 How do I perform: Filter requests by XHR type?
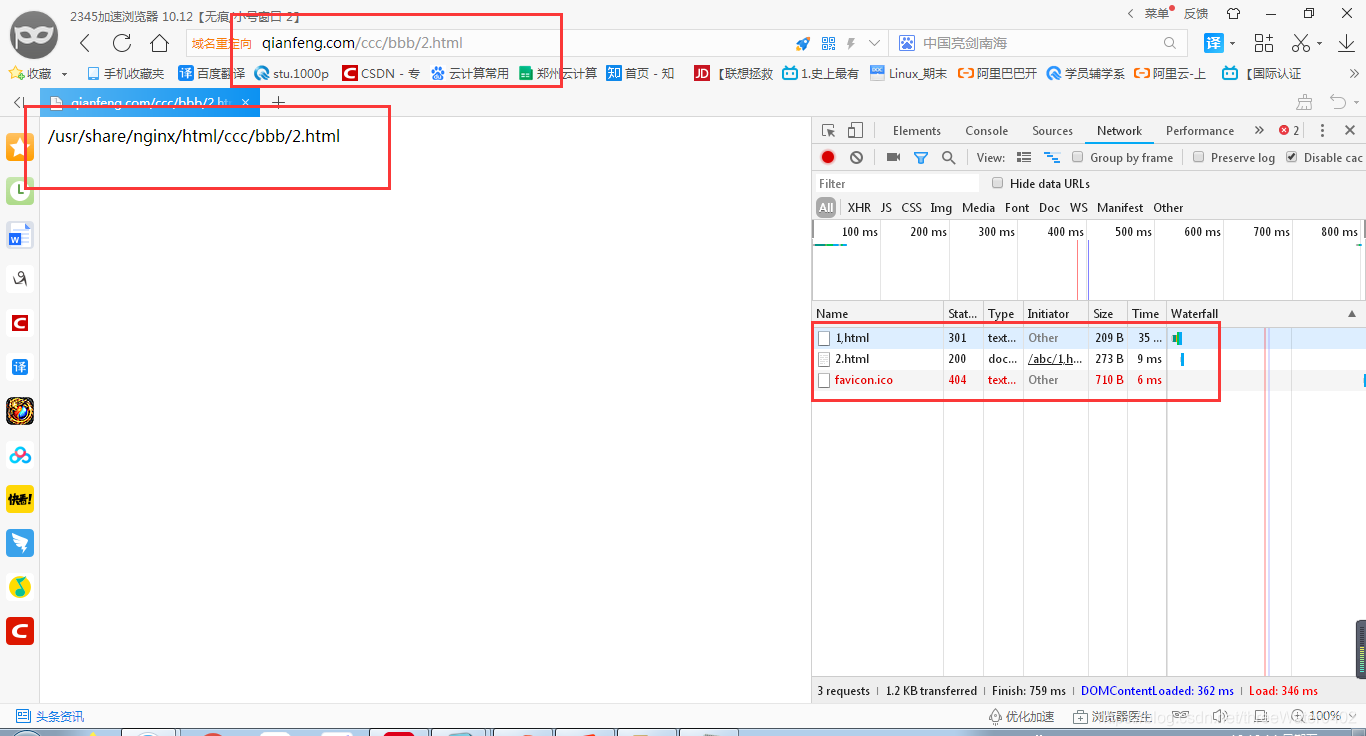coord(859,208)
